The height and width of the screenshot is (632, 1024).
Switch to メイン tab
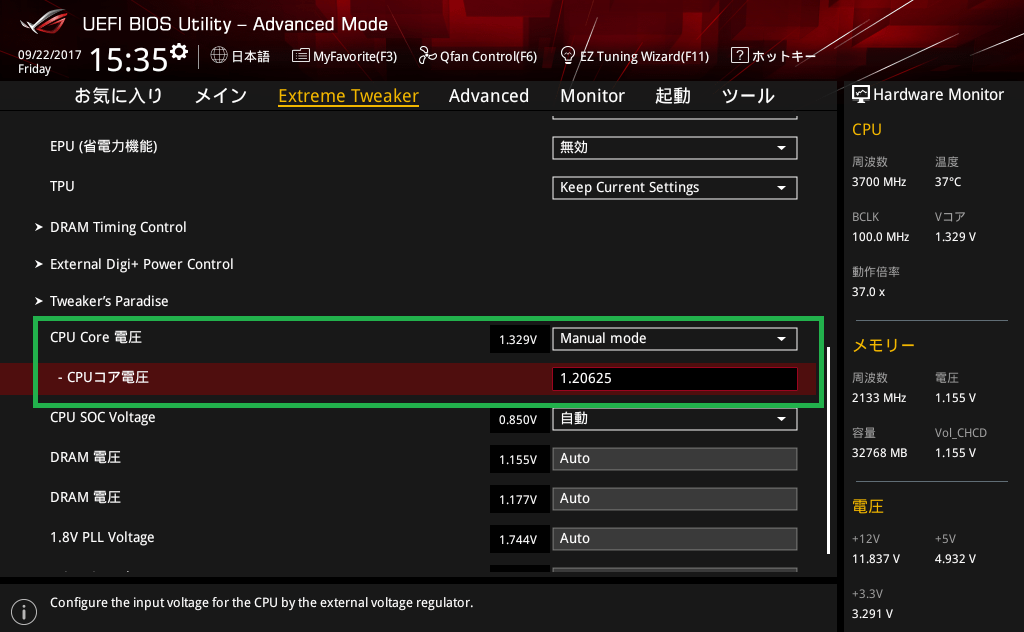click(221, 95)
